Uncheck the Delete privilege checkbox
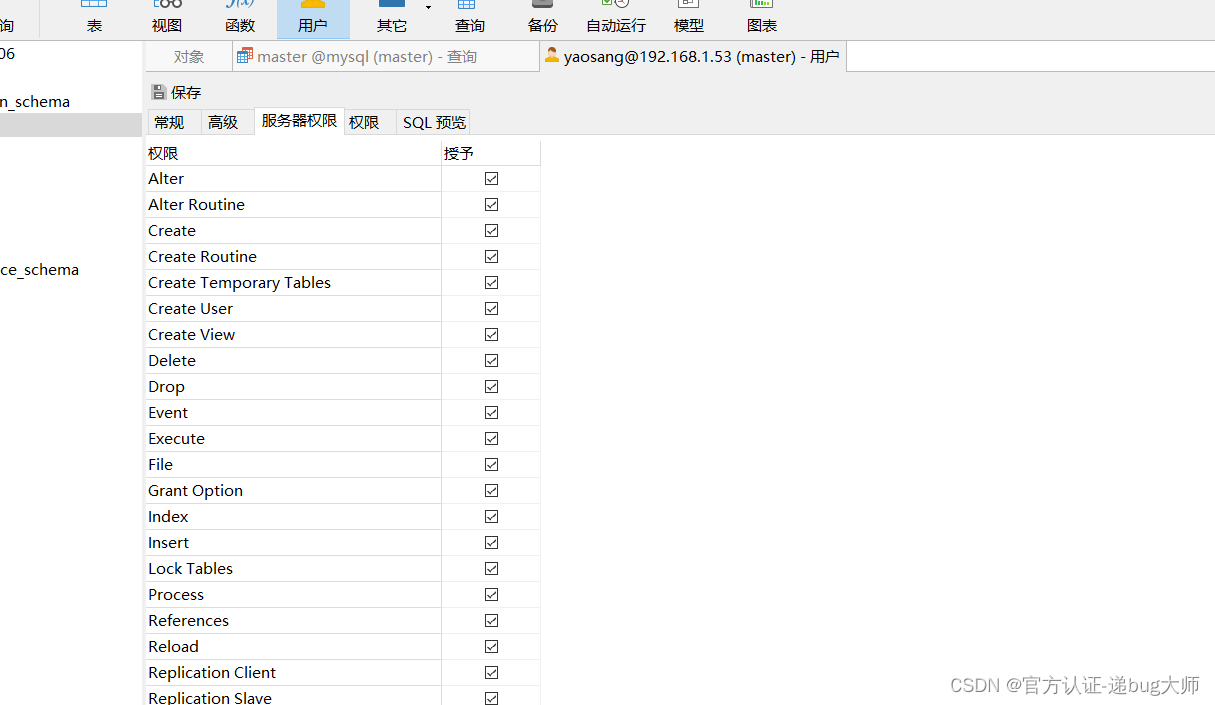This screenshot has height=705, width=1215. pos(491,361)
